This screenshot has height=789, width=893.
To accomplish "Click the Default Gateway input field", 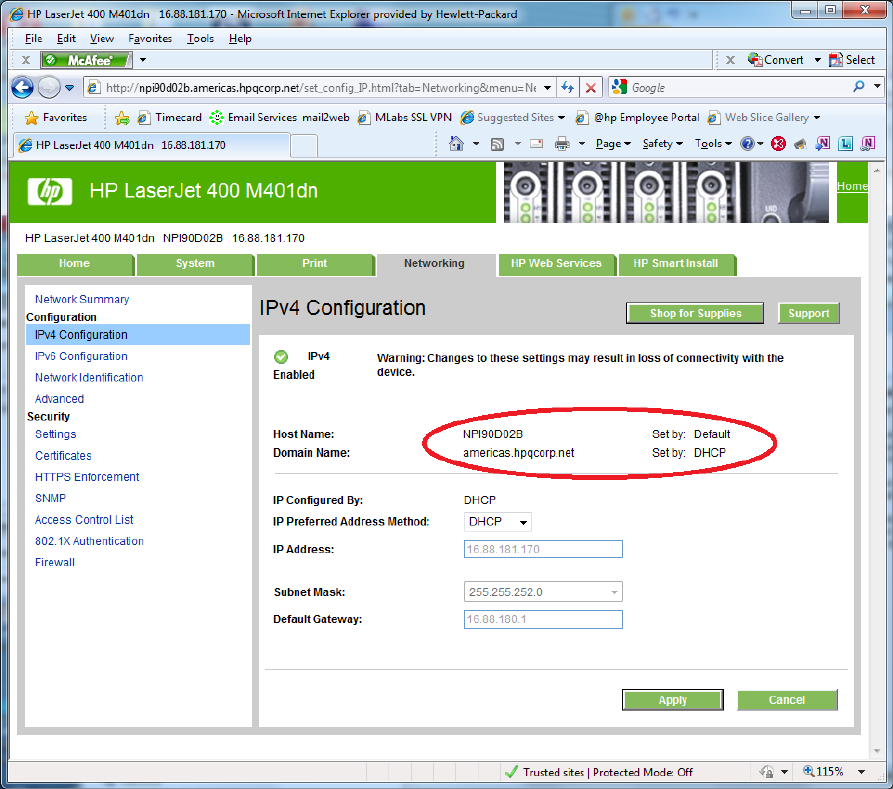I will [x=543, y=619].
